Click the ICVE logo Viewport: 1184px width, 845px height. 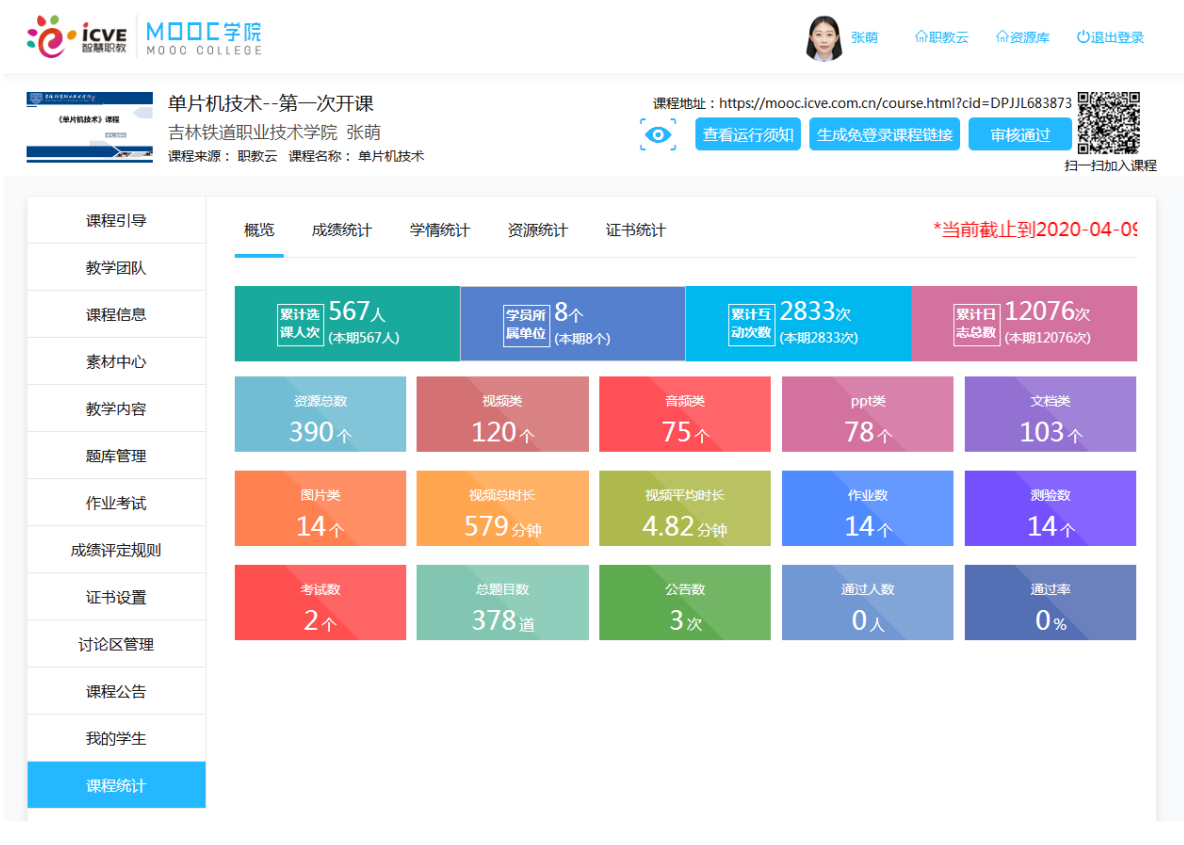click(x=77, y=36)
